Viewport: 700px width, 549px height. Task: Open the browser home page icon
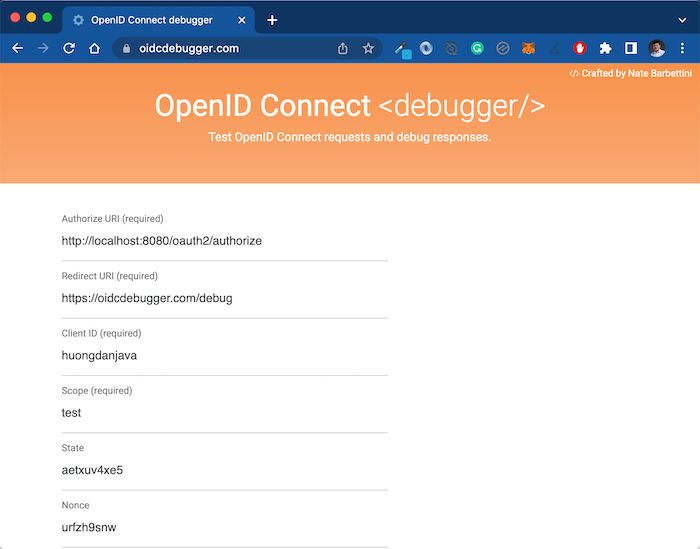94,48
